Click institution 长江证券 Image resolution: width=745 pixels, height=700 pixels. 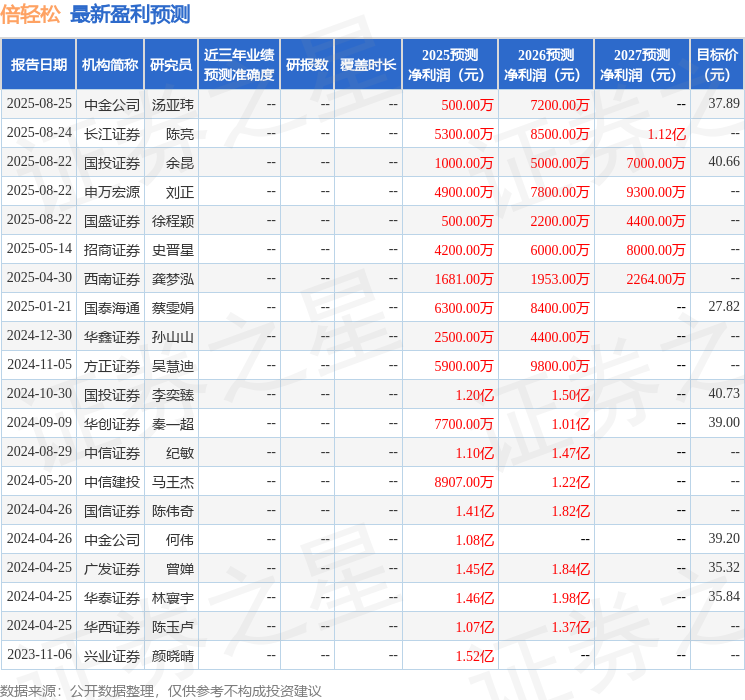(x=112, y=134)
